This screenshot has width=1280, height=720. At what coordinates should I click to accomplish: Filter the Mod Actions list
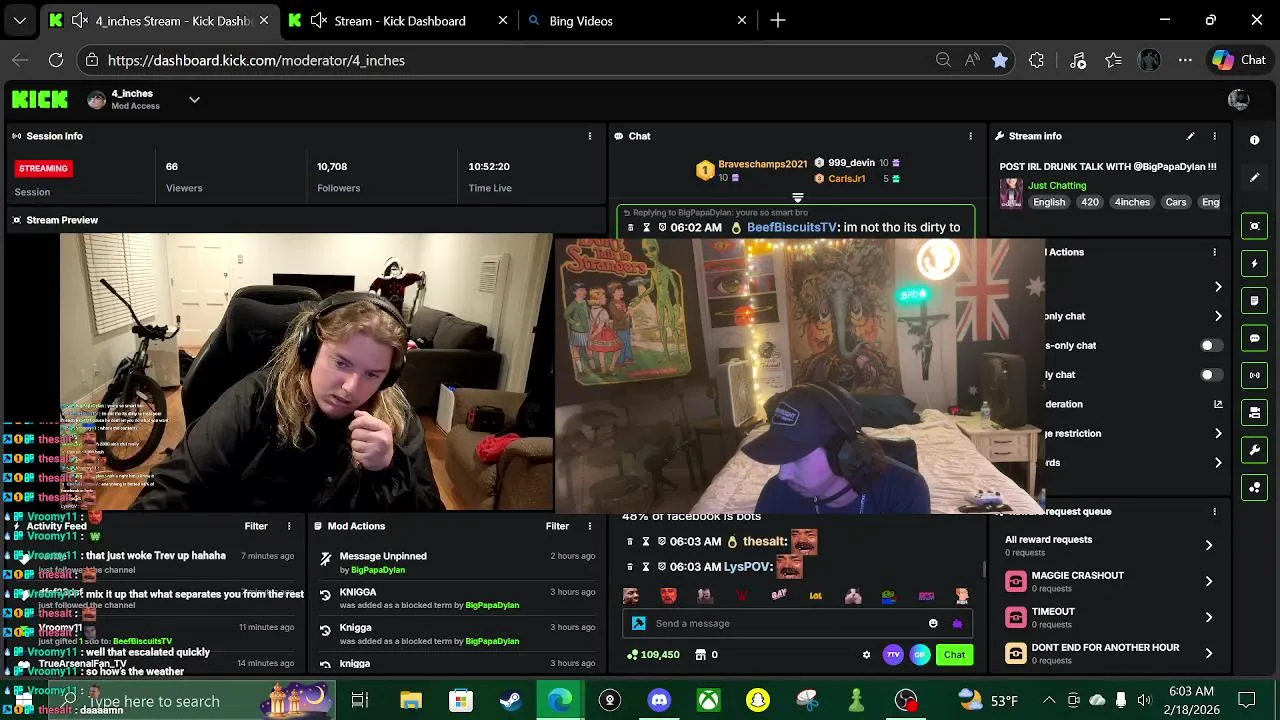pyautogui.click(x=557, y=526)
